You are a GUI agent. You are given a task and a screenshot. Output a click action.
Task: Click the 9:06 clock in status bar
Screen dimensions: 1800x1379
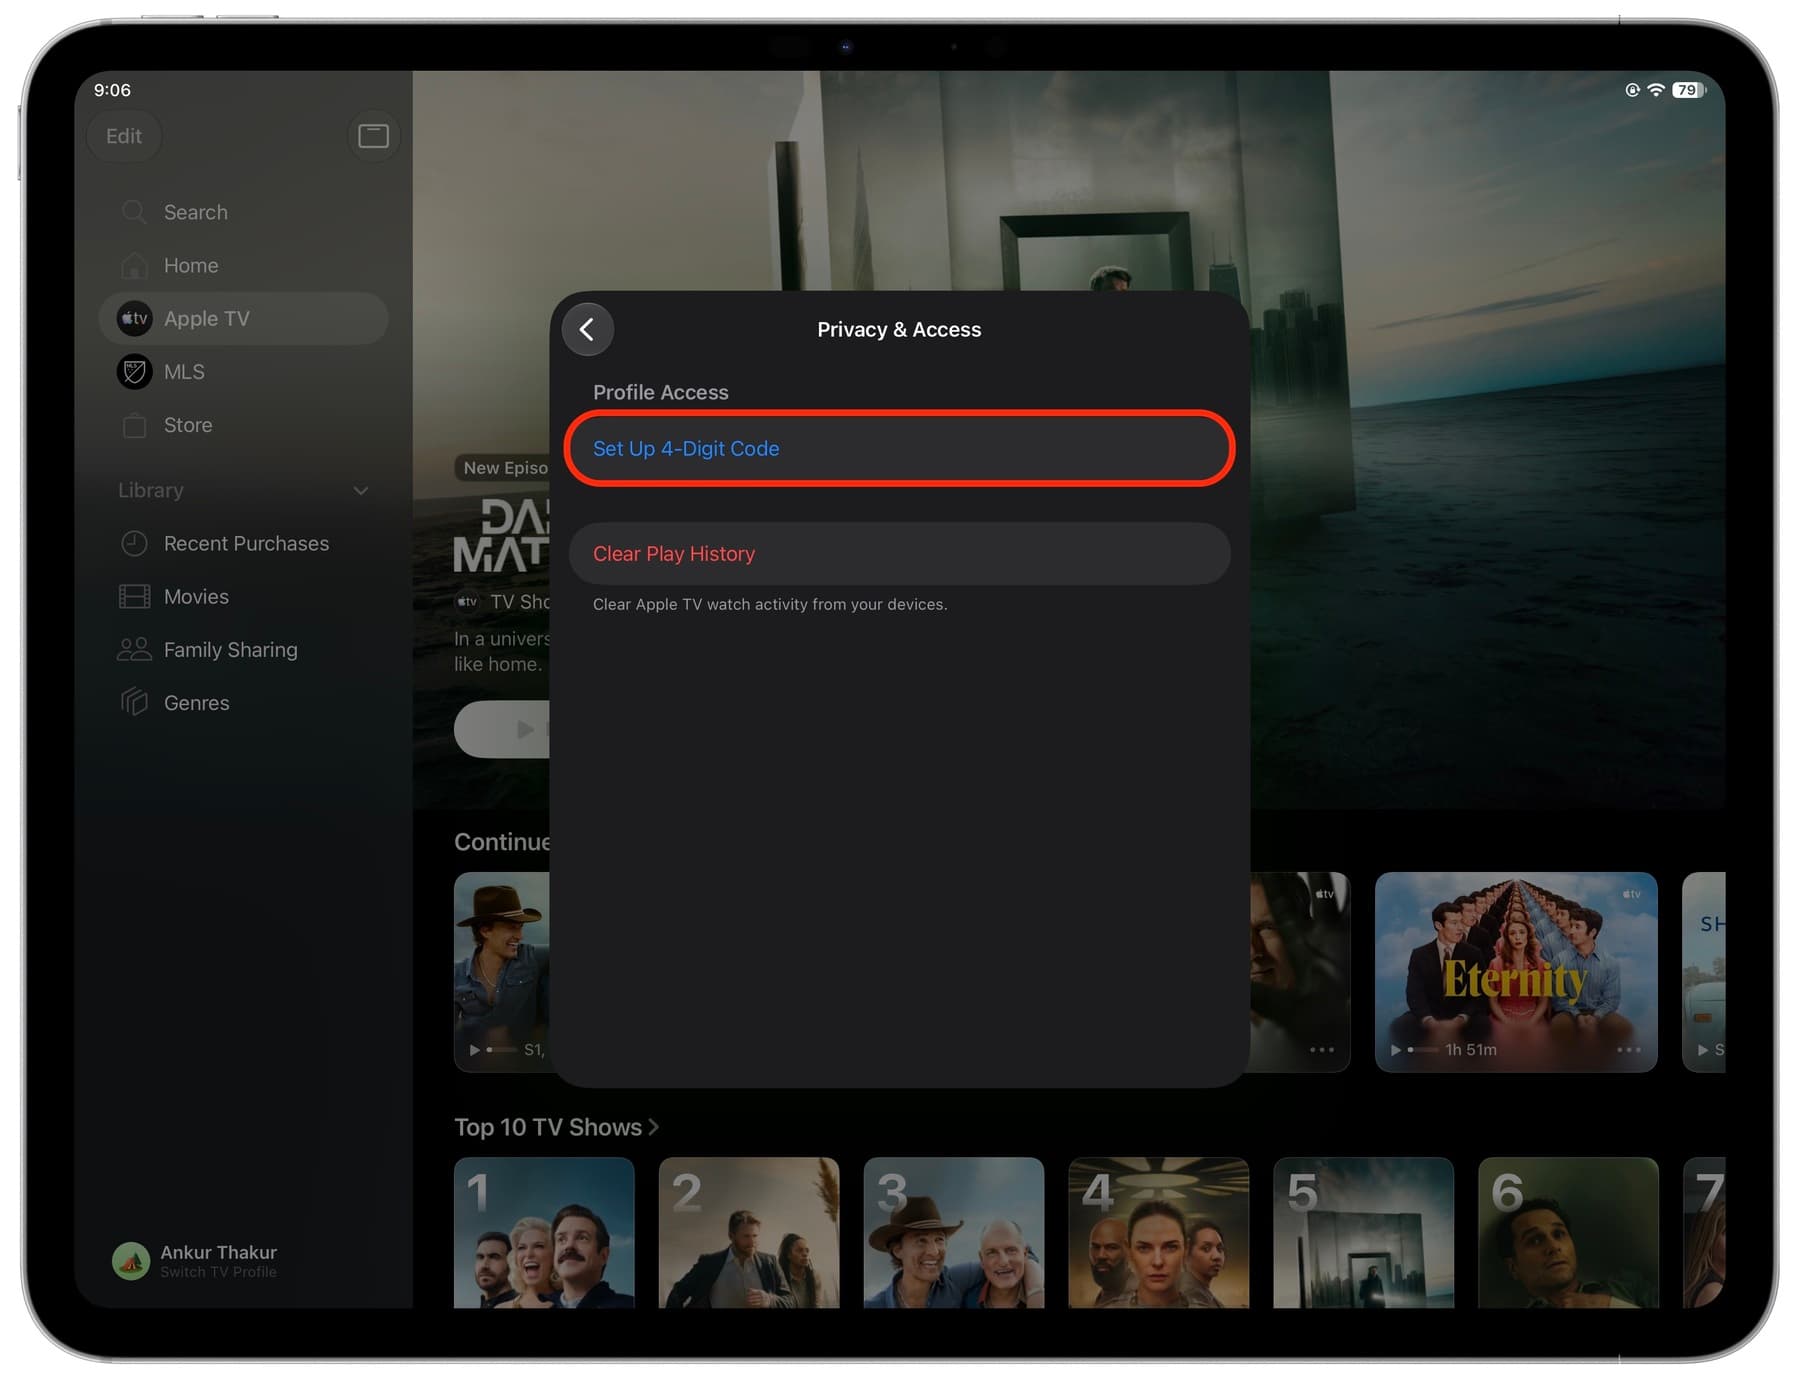pyautogui.click(x=112, y=90)
